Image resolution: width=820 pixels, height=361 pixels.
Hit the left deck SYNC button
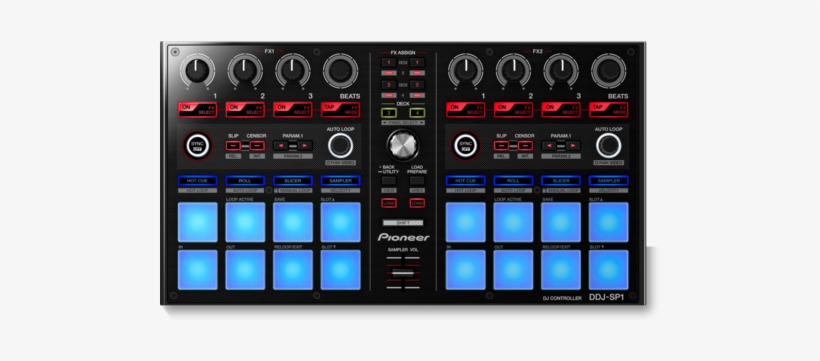click(x=198, y=146)
